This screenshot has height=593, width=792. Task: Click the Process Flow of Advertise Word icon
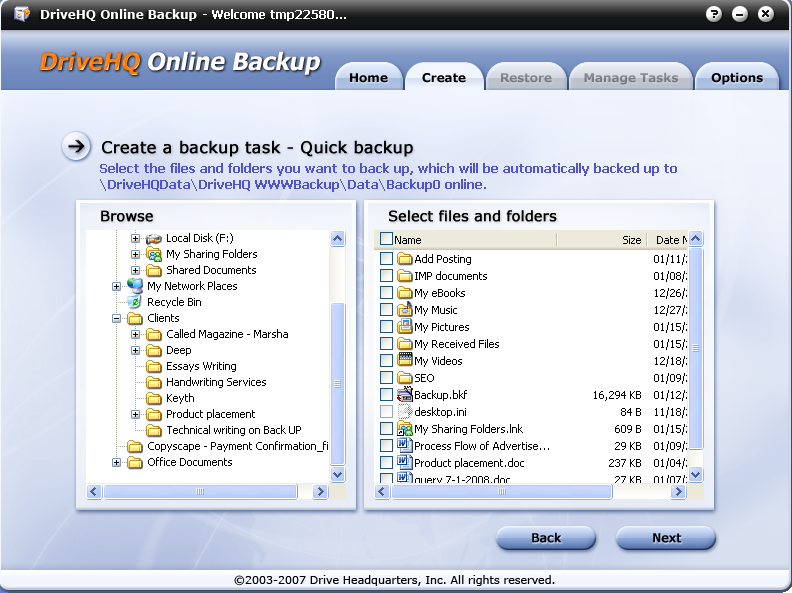405,445
